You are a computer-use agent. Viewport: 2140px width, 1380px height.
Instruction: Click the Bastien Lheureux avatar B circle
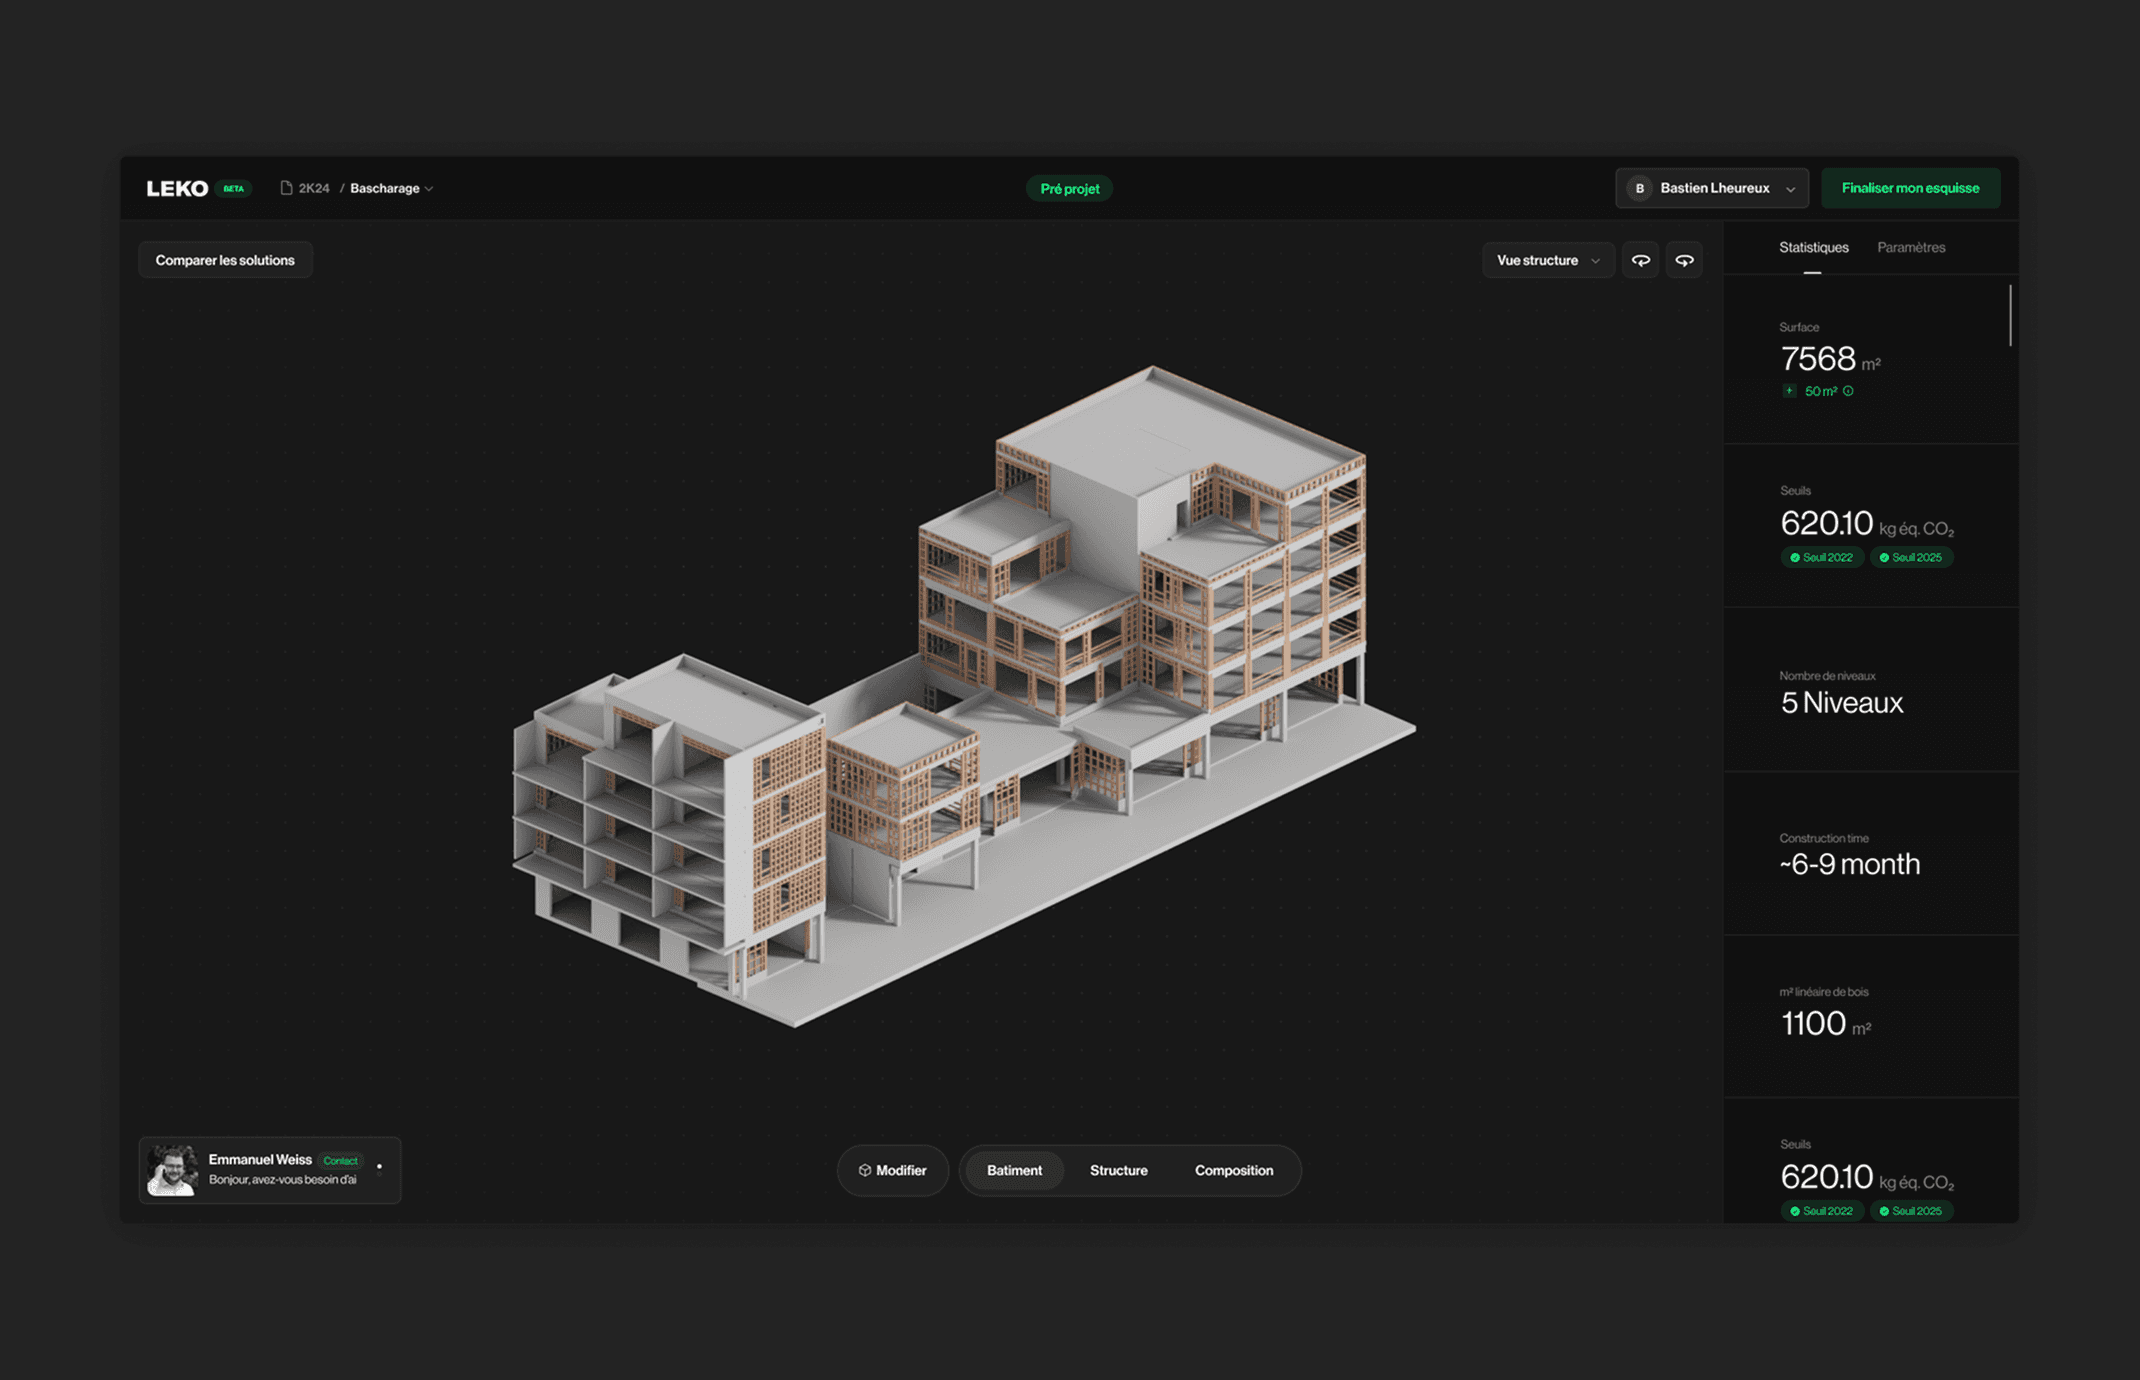pos(1639,188)
